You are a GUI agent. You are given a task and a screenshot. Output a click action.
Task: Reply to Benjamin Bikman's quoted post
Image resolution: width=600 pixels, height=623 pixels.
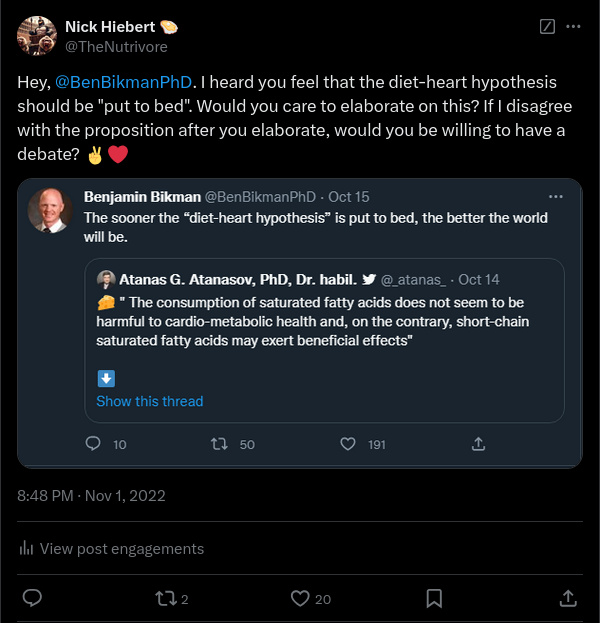(94, 444)
